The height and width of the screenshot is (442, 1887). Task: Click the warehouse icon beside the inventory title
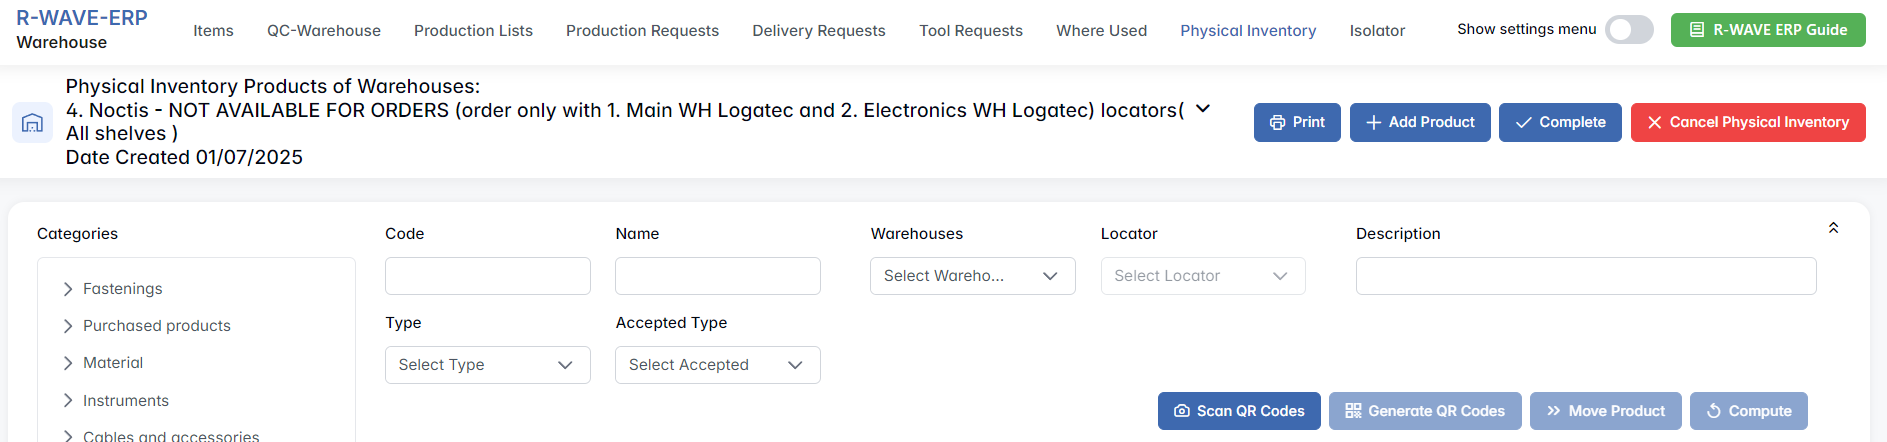[x=32, y=123]
